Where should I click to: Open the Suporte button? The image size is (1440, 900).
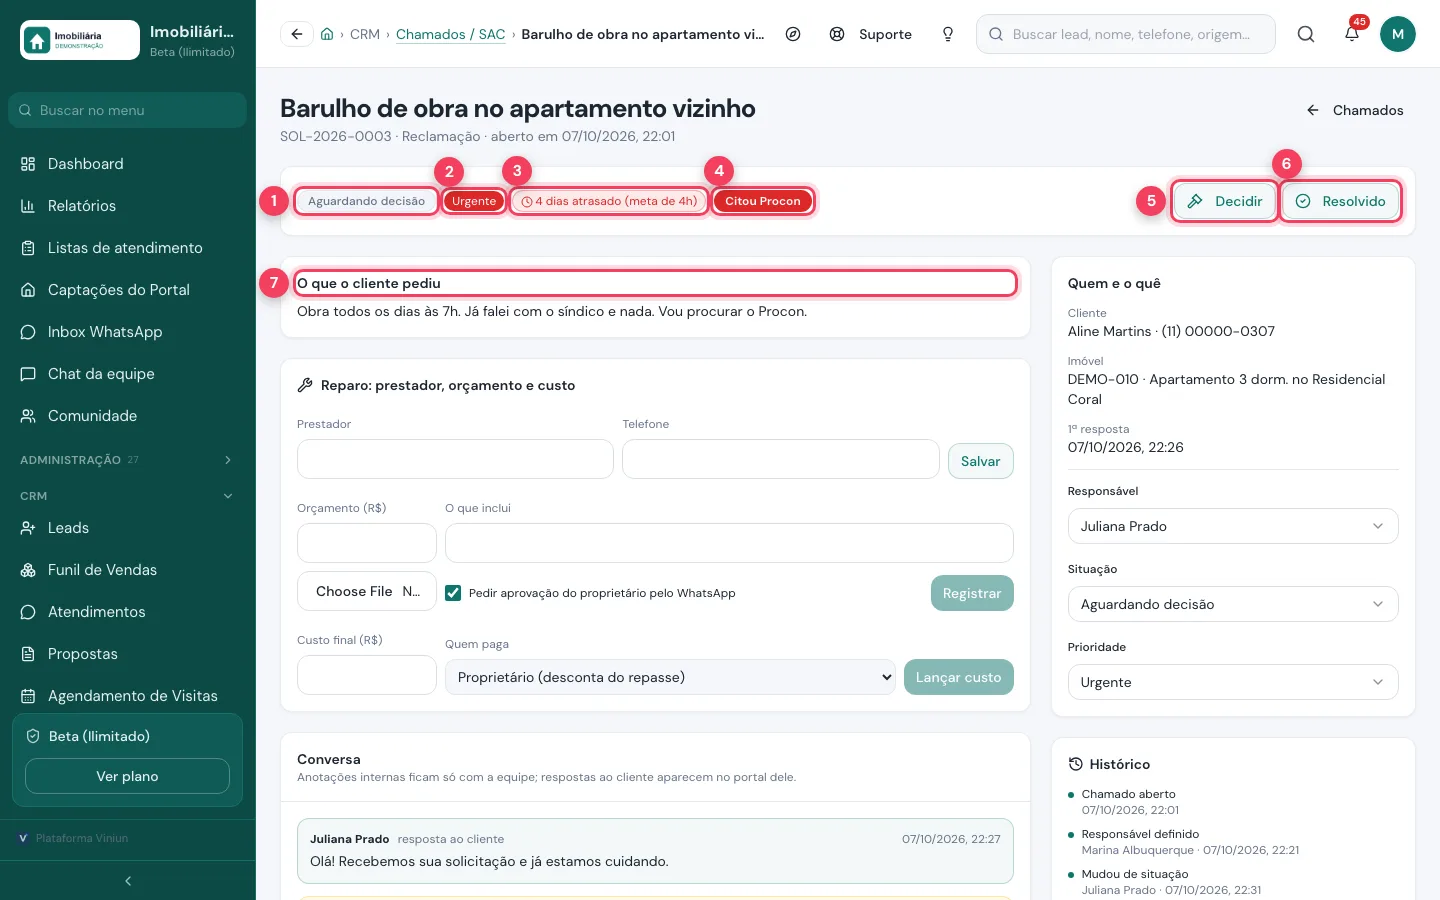tap(871, 34)
